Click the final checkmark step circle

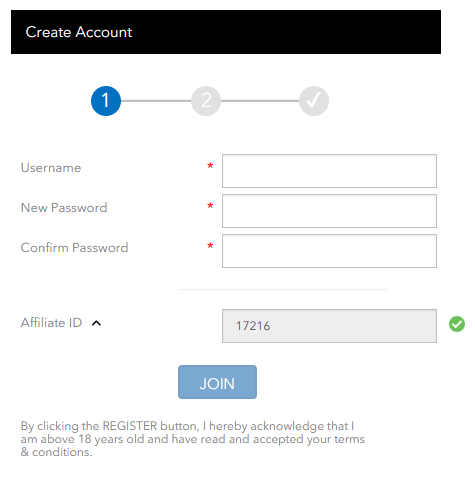pos(314,101)
